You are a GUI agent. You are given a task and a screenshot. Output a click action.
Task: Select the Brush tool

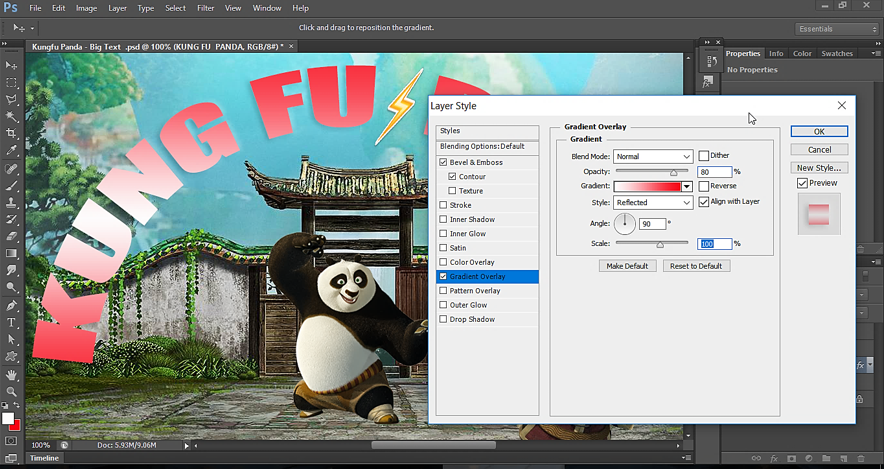tap(11, 186)
